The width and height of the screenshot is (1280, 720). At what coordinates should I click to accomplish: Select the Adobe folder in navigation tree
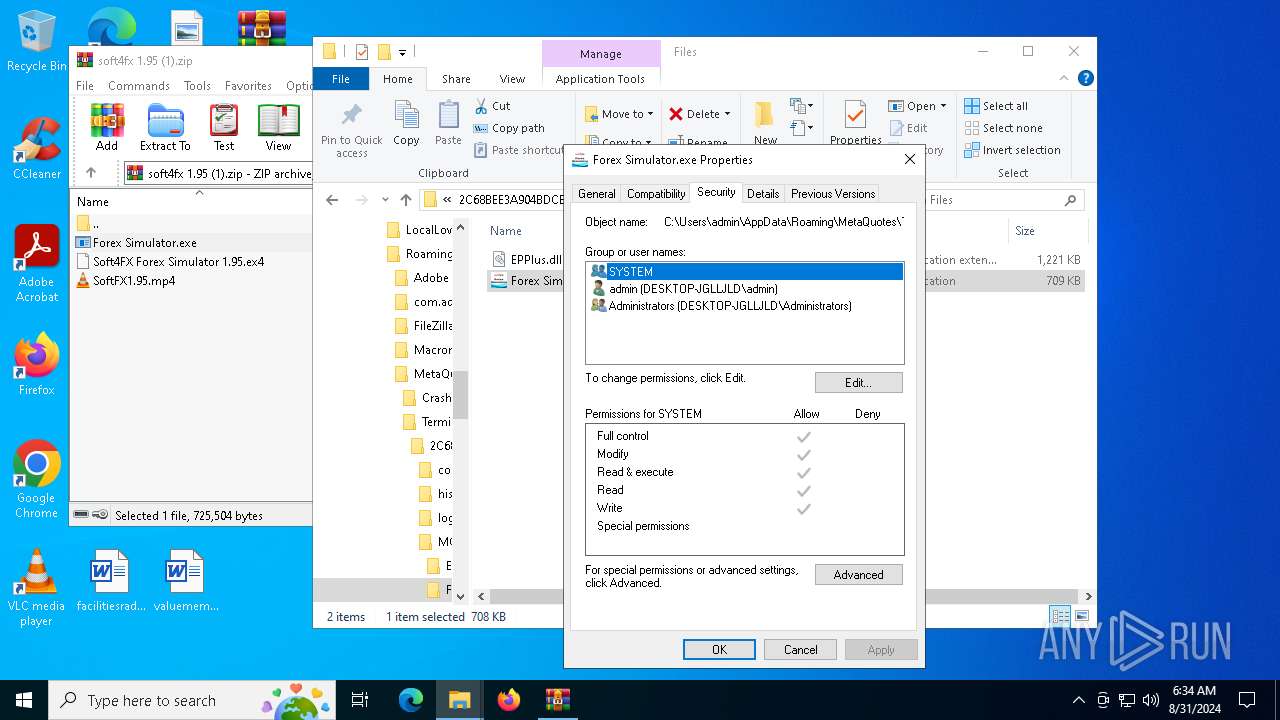click(x=431, y=278)
